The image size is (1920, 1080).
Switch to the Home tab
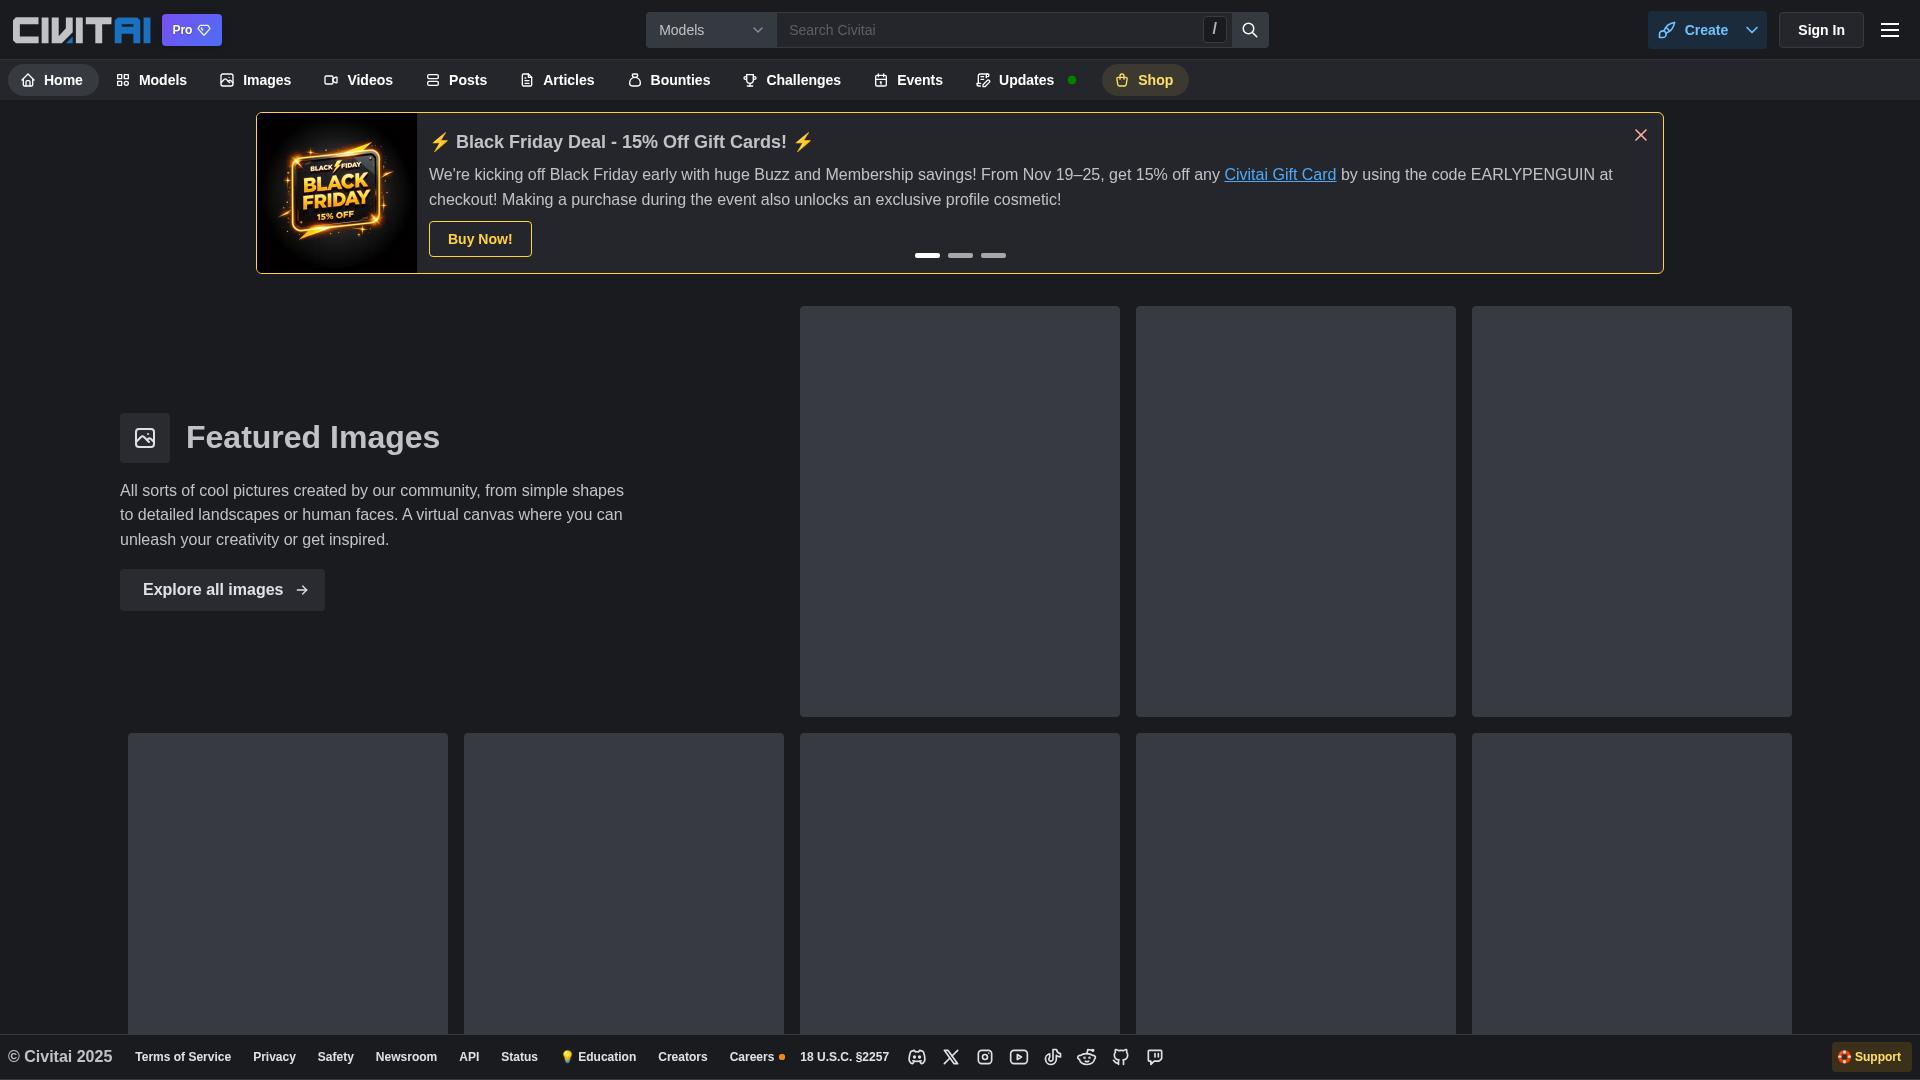tap(53, 80)
